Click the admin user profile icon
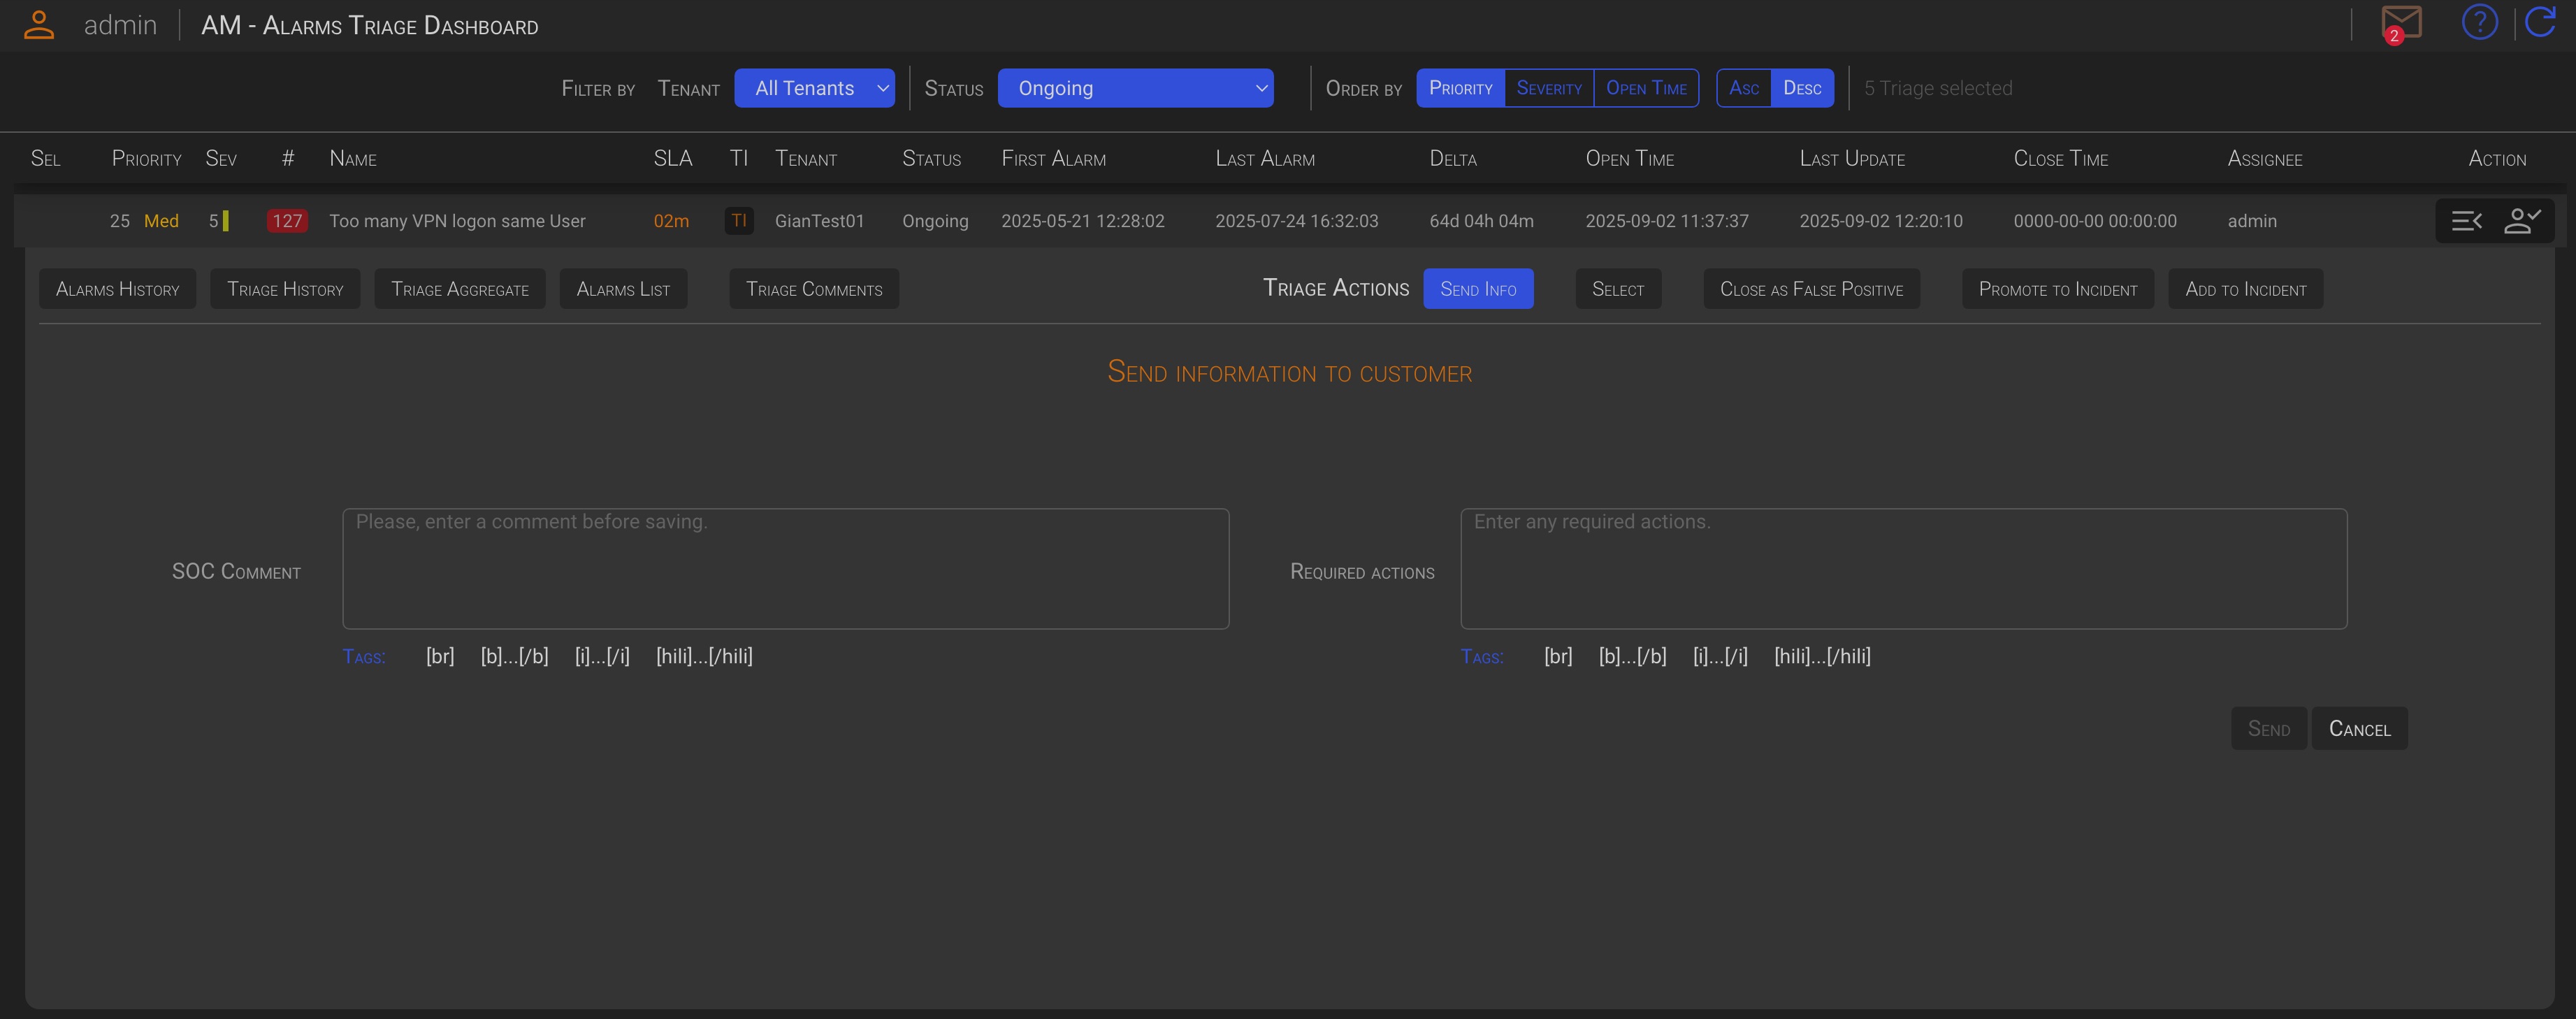2576x1019 pixels. tap(39, 24)
